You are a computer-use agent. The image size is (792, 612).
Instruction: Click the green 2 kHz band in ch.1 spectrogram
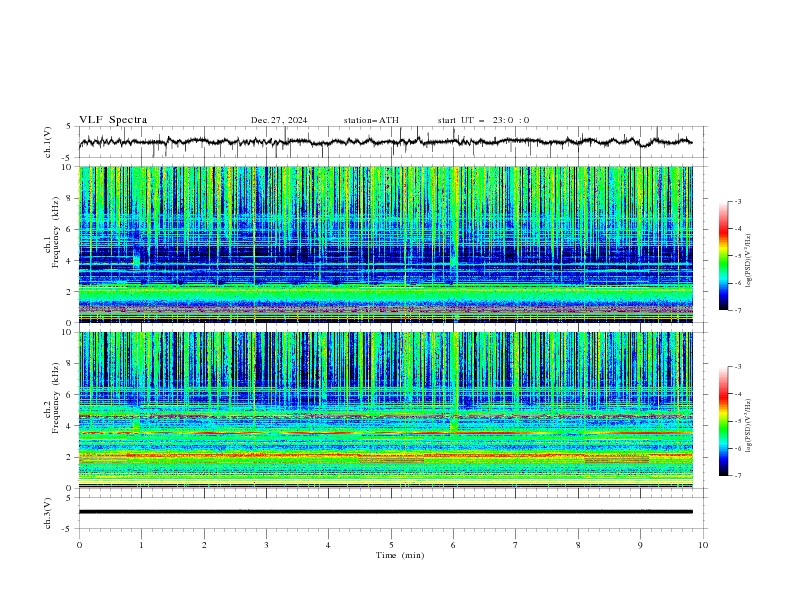point(385,293)
